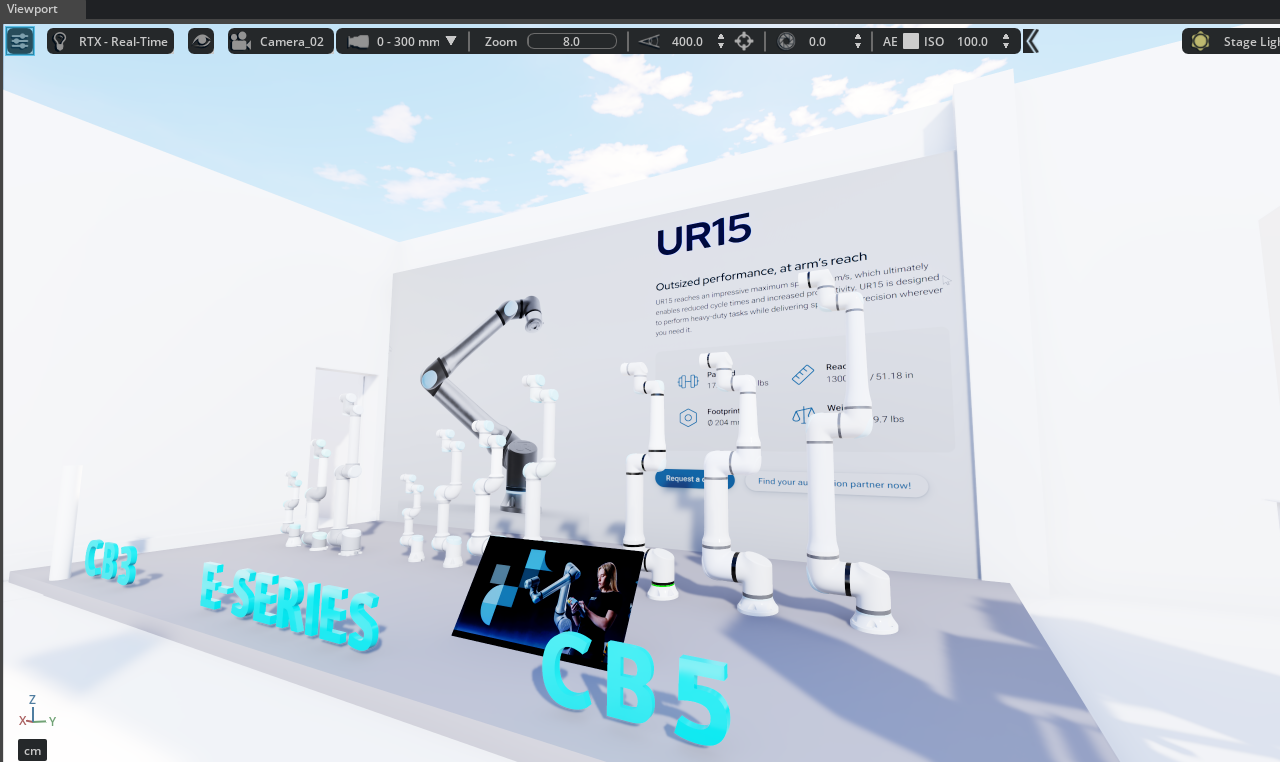1280x762 pixels.
Task: Open RTX - Real-Time renderer menu
Action: pos(110,41)
